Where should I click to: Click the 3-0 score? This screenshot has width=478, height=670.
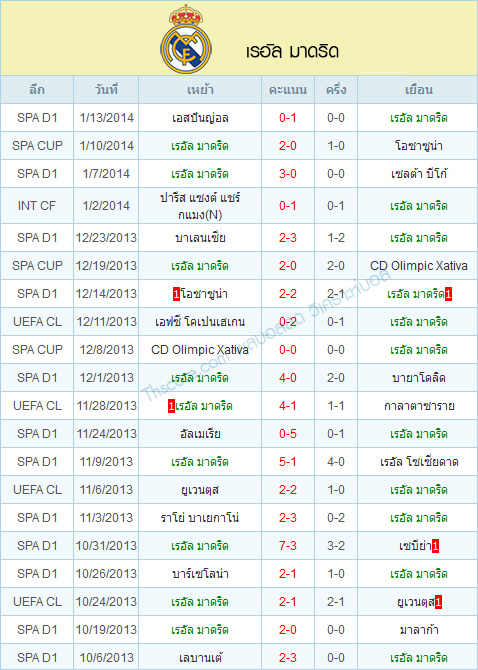click(x=288, y=174)
